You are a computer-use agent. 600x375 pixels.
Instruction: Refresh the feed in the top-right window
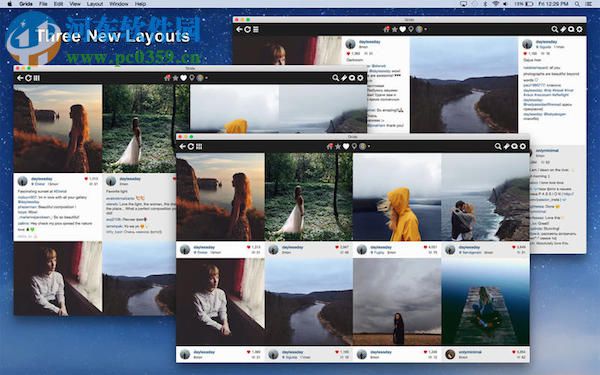click(x=248, y=29)
